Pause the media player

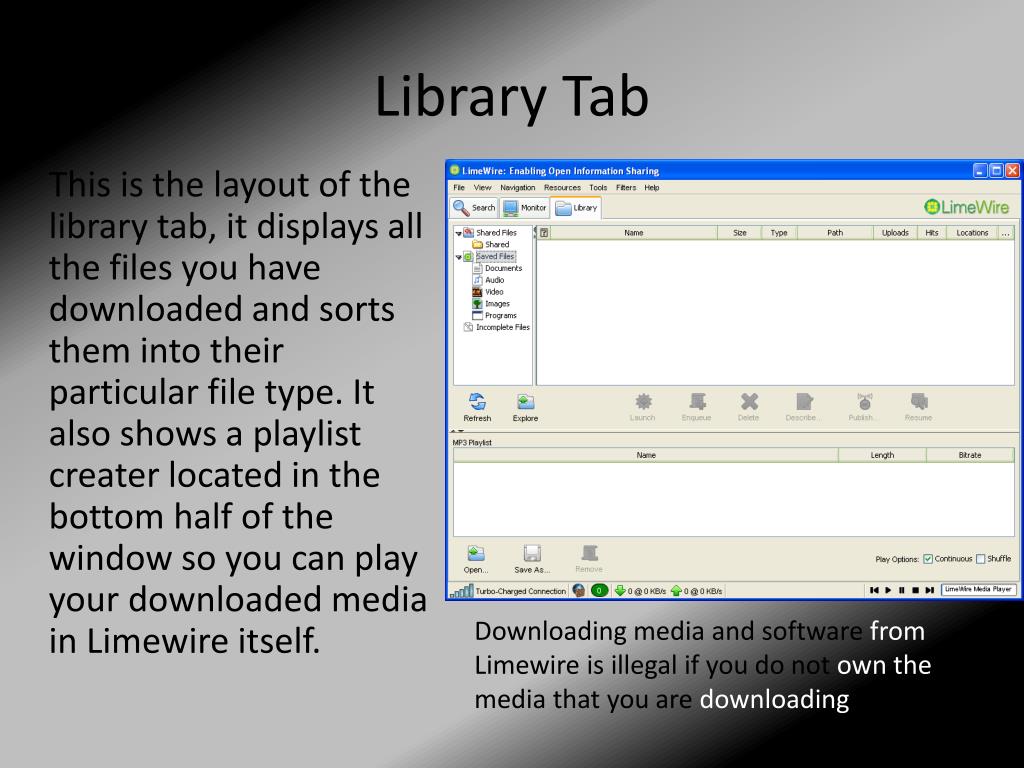point(901,590)
